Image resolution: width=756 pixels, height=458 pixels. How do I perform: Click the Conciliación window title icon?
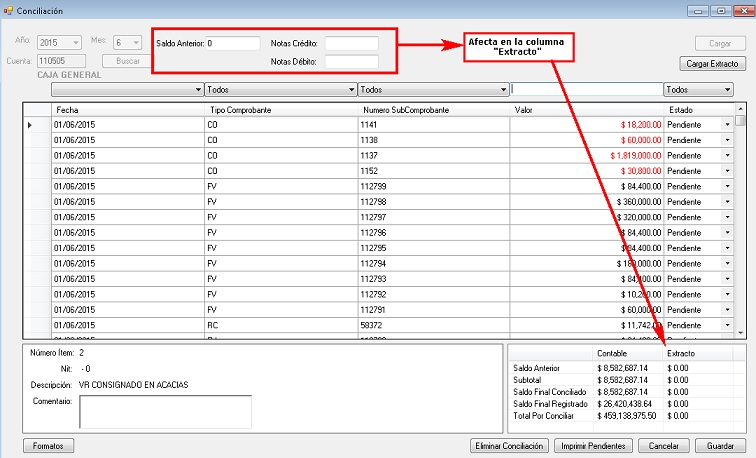pyautogui.click(x=9, y=11)
